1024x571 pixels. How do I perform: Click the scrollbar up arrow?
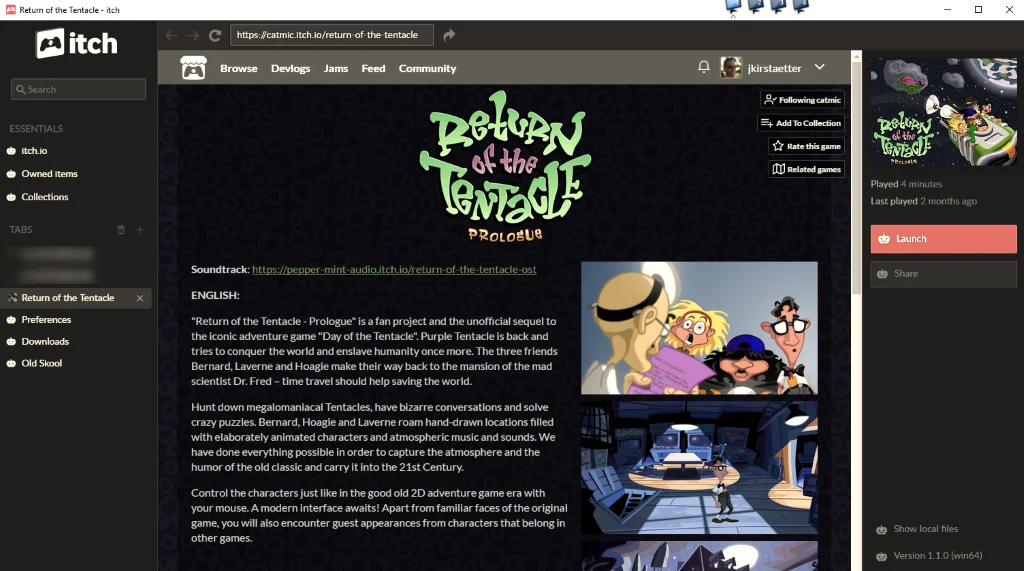(856, 56)
